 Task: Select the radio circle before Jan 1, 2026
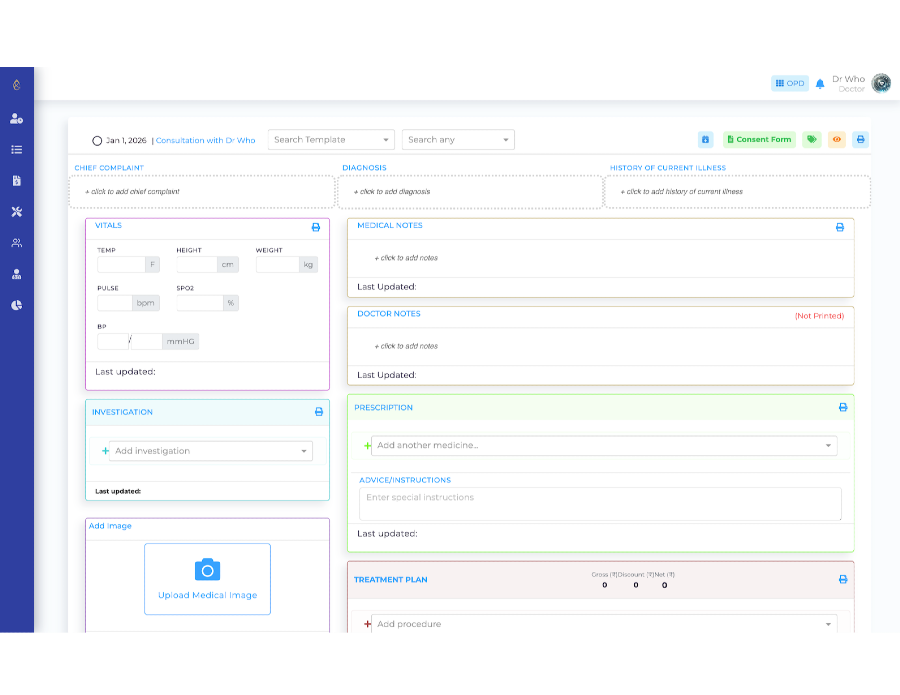97,141
